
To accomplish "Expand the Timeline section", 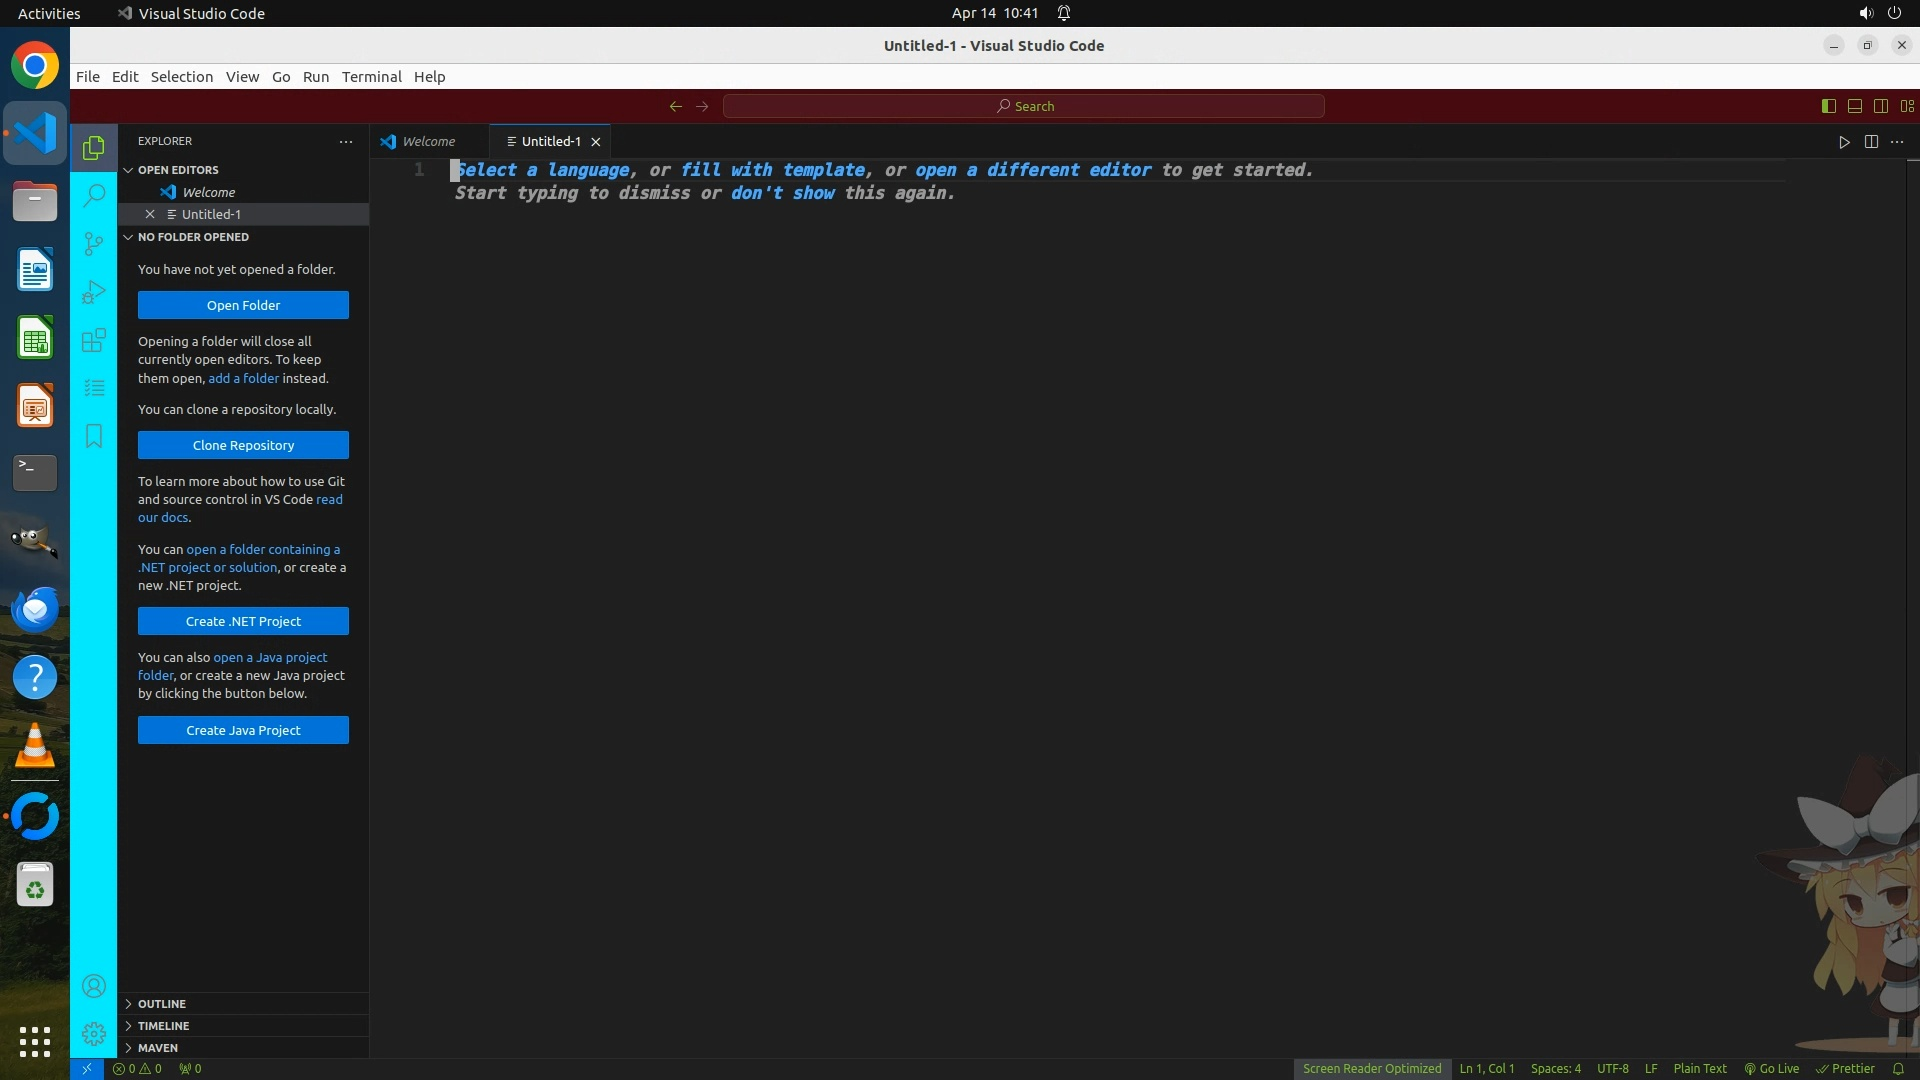I will (163, 1026).
